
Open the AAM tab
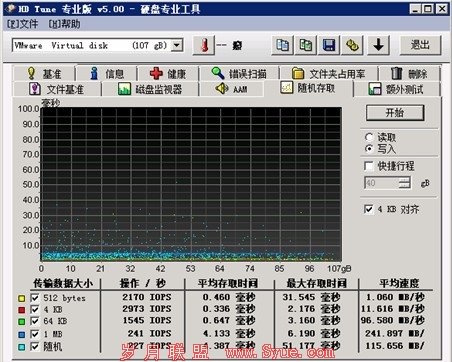tap(232, 89)
